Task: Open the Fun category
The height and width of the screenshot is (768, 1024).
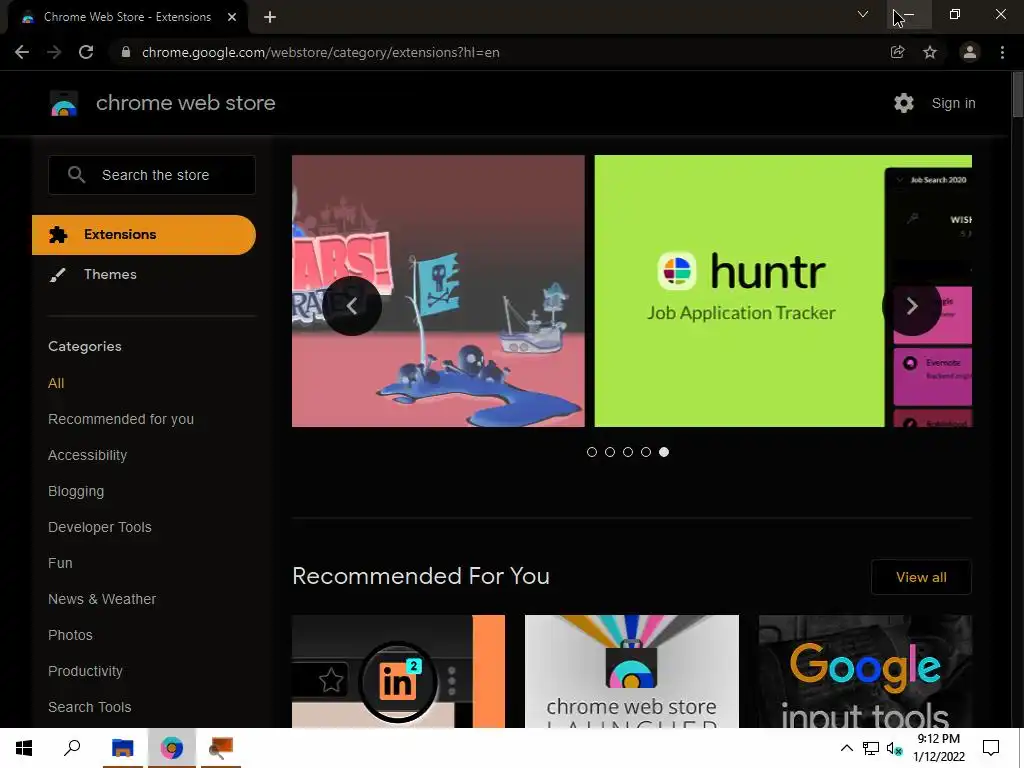Action: coord(60,563)
